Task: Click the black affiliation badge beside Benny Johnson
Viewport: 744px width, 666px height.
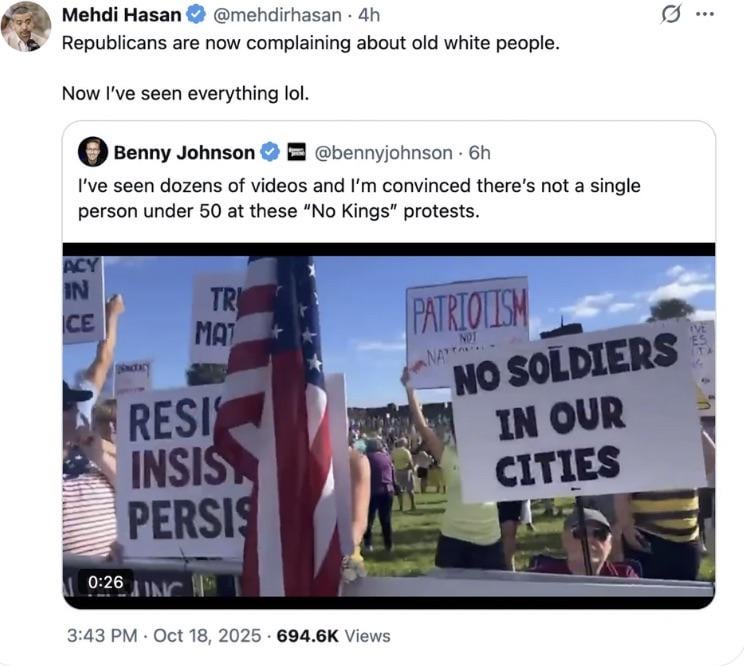Action: (x=297, y=152)
